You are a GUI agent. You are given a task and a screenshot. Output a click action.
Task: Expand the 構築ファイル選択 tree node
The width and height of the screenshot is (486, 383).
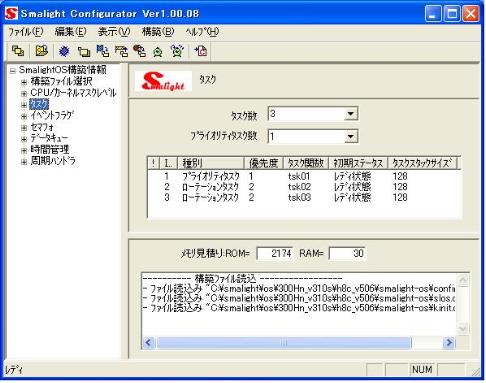point(24,82)
